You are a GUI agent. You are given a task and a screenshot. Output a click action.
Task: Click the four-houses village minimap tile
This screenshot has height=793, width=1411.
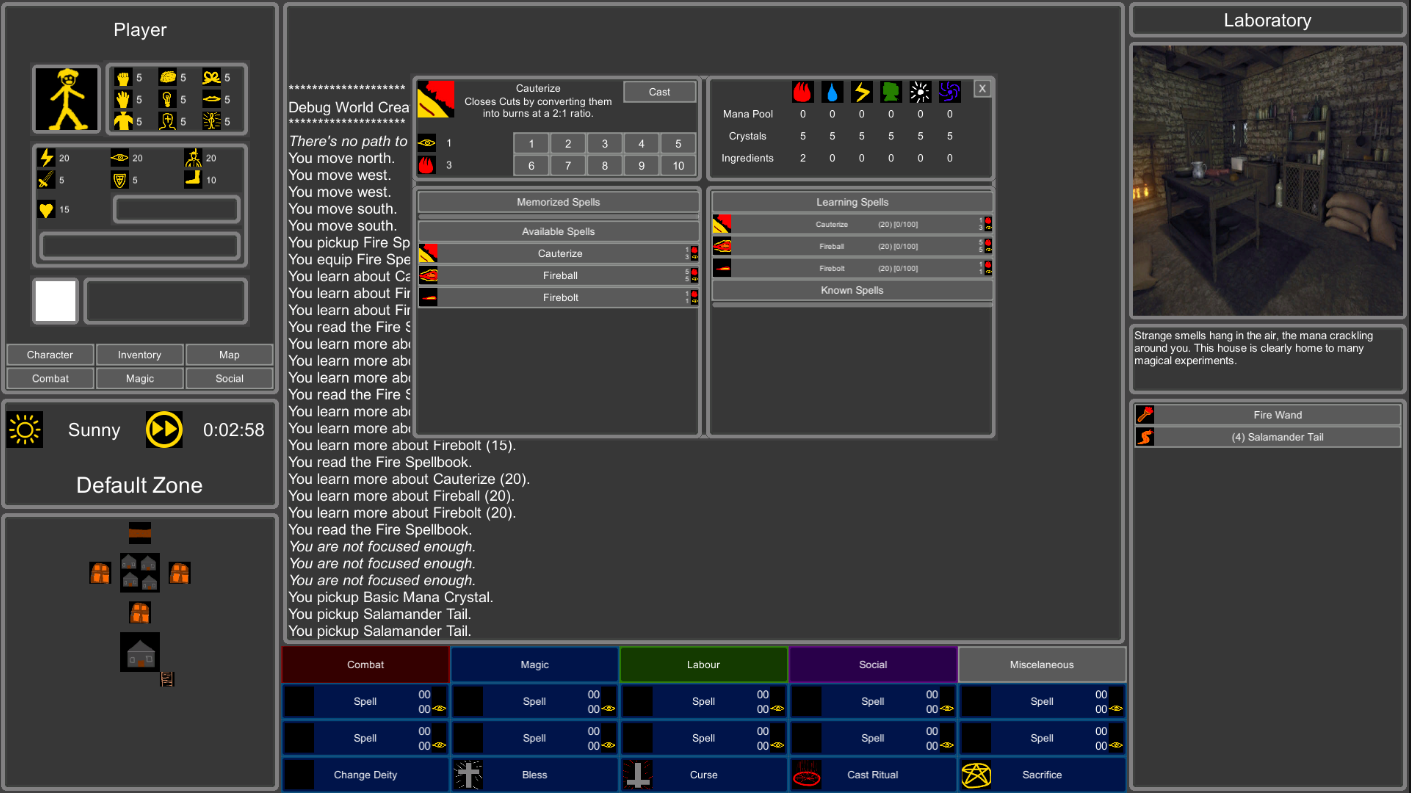tap(139, 573)
